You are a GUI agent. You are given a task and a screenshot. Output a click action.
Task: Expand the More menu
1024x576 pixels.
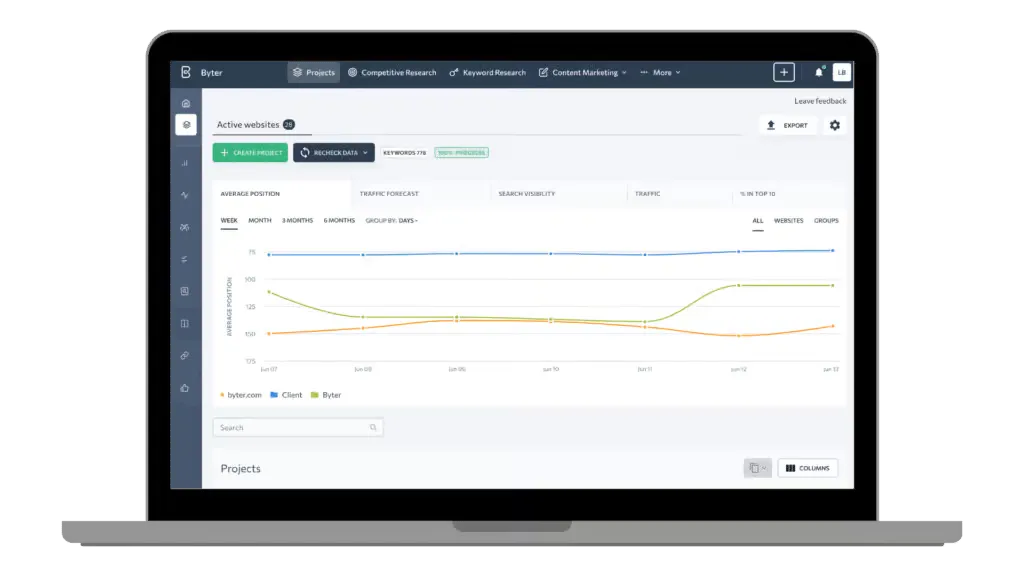[661, 72]
